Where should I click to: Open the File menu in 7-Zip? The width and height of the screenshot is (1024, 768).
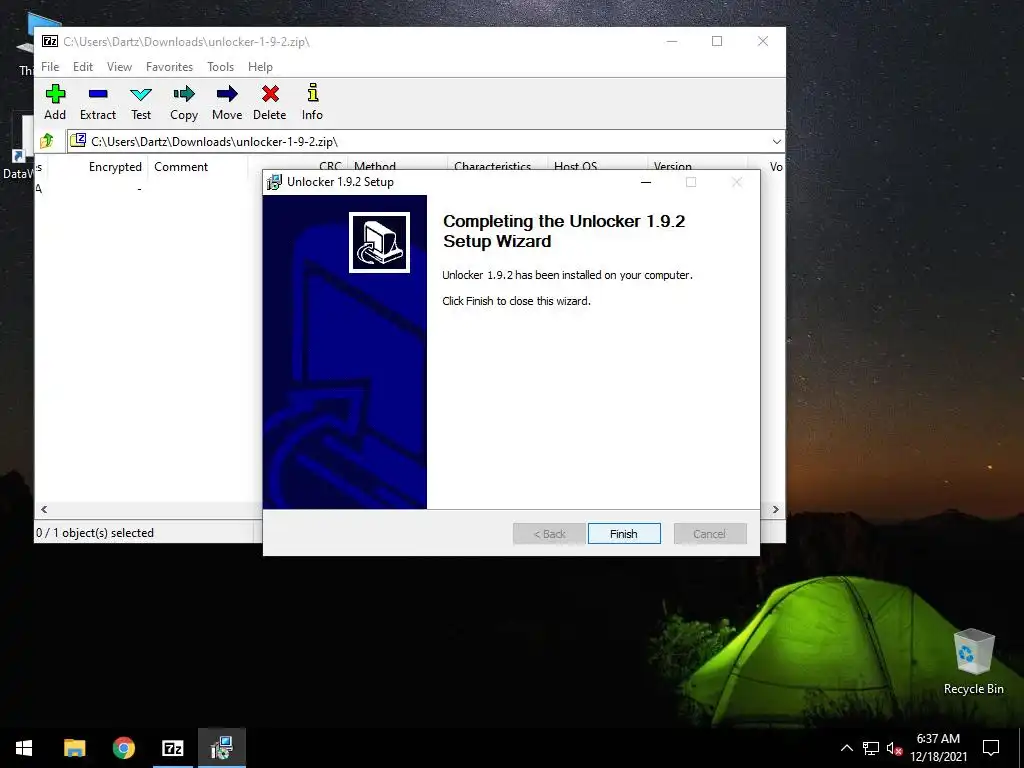click(x=50, y=67)
